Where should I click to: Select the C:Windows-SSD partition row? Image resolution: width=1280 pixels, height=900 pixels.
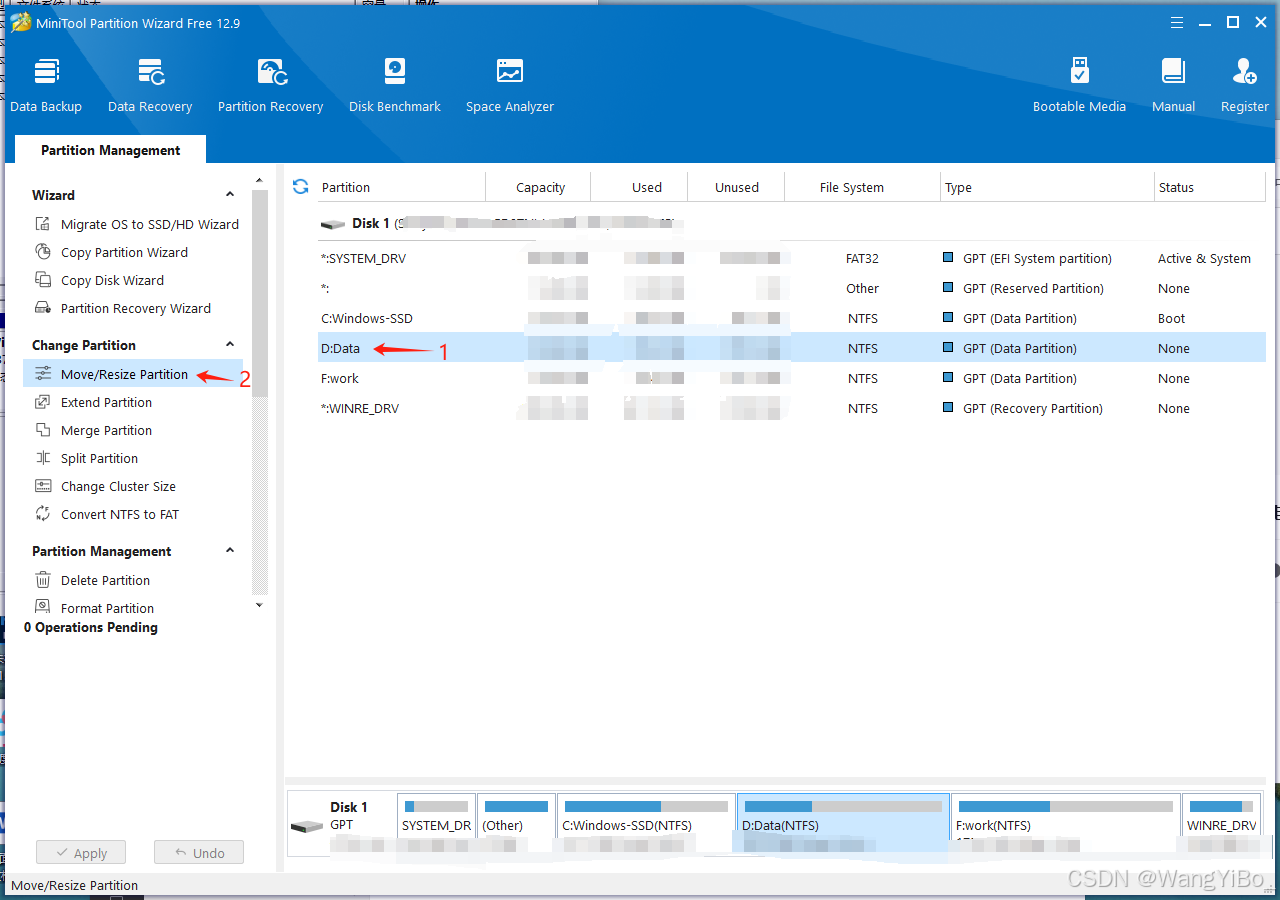point(791,318)
